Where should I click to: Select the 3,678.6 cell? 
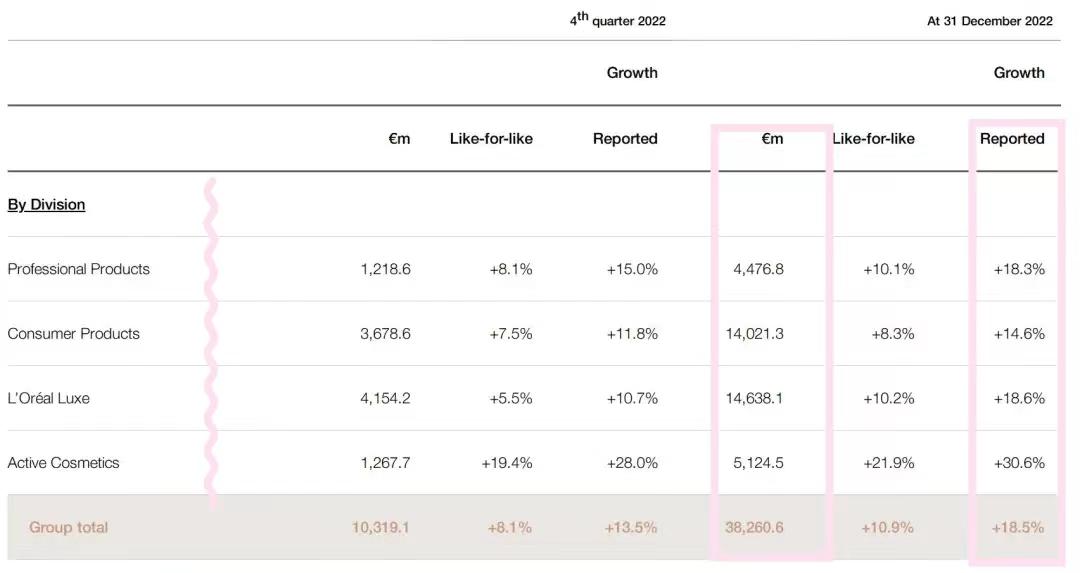385,334
